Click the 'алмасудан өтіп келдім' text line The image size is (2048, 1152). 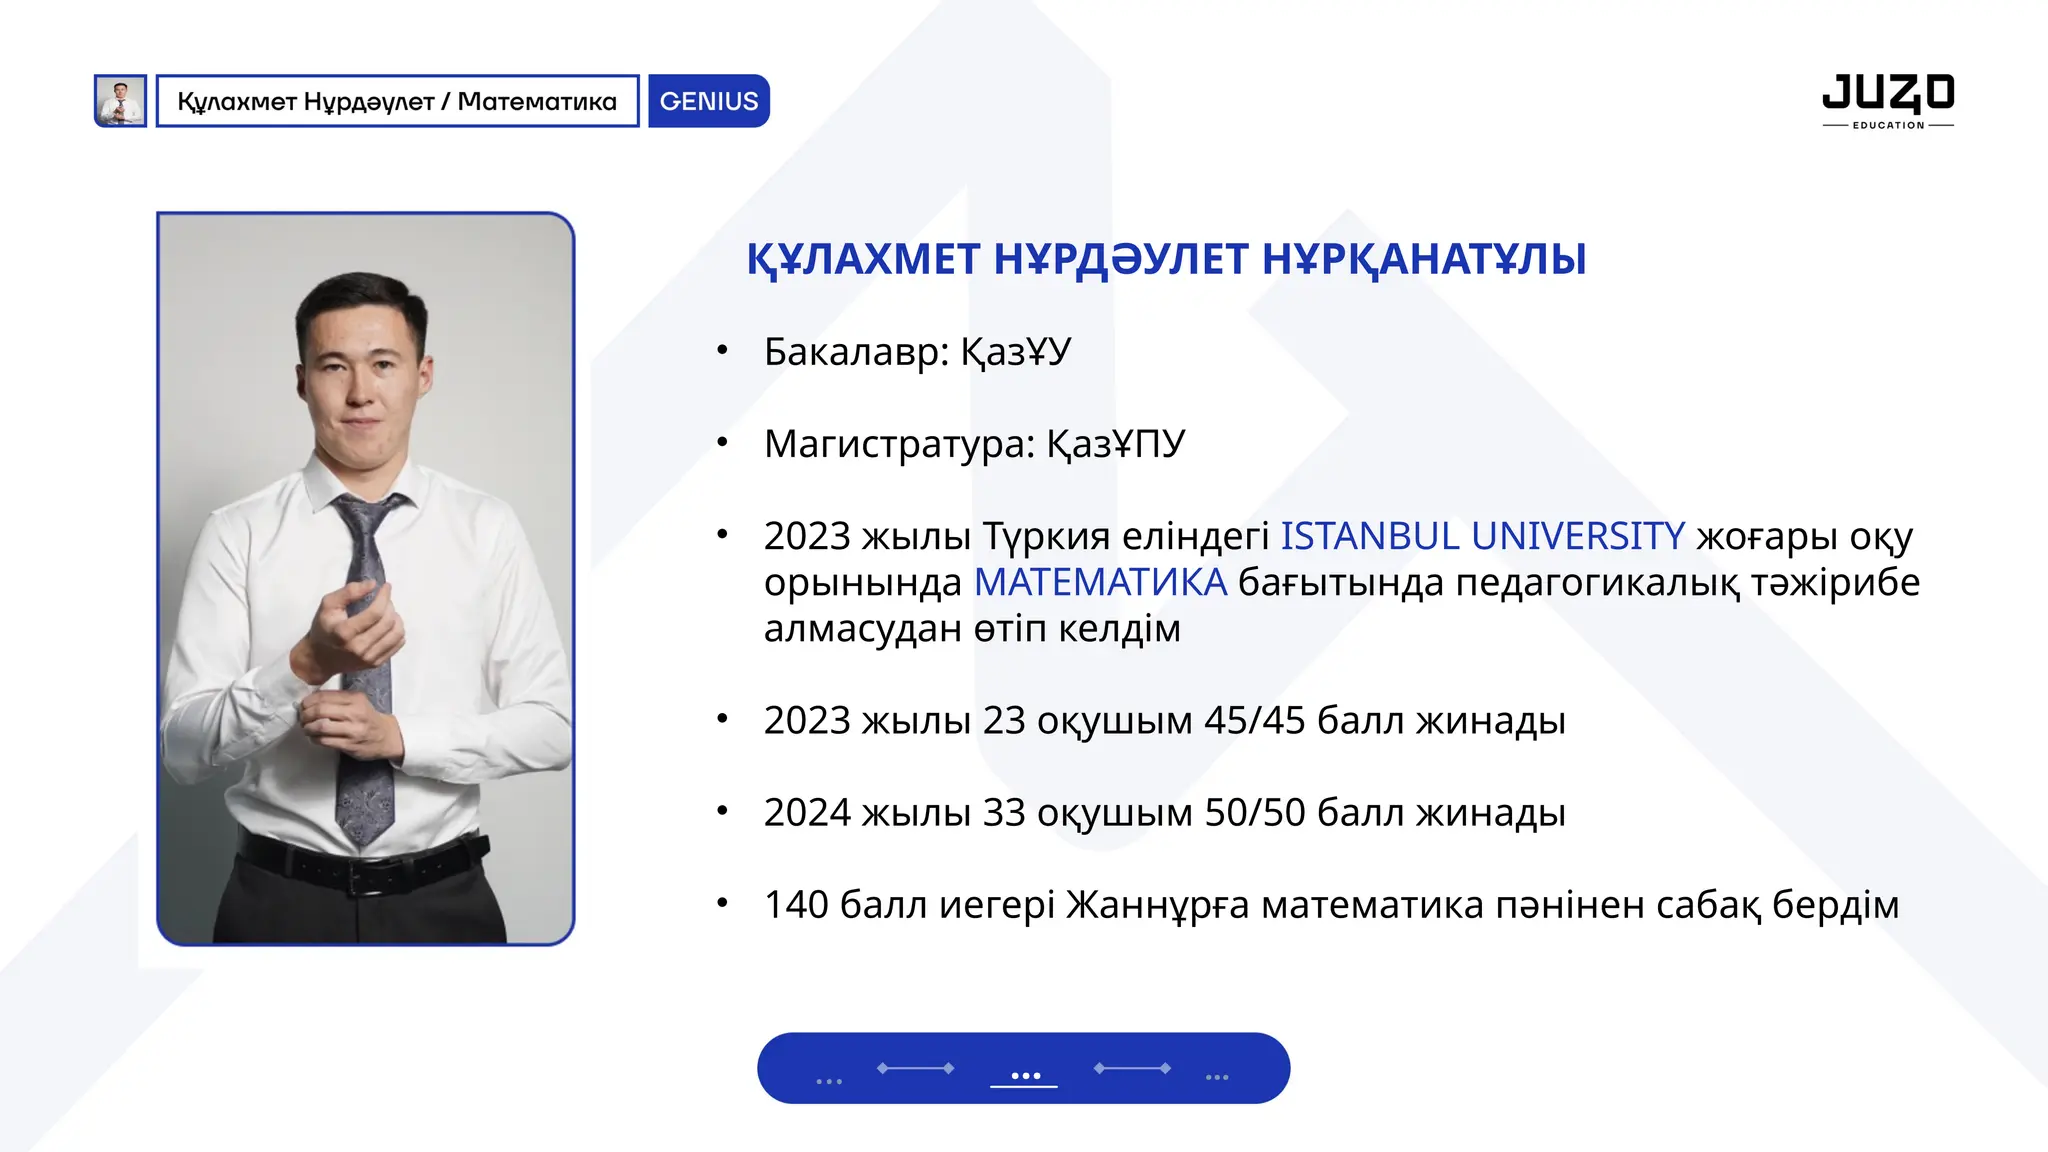click(972, 628)
